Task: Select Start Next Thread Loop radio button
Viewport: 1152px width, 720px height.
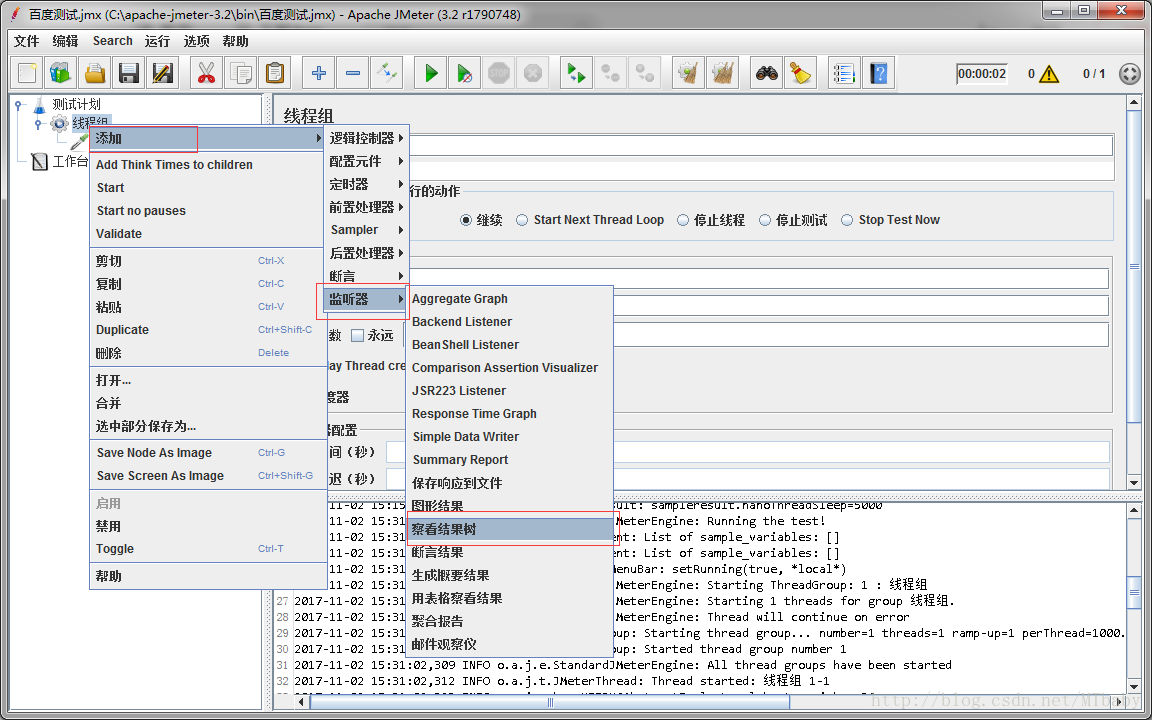Action: pos(522,220)
